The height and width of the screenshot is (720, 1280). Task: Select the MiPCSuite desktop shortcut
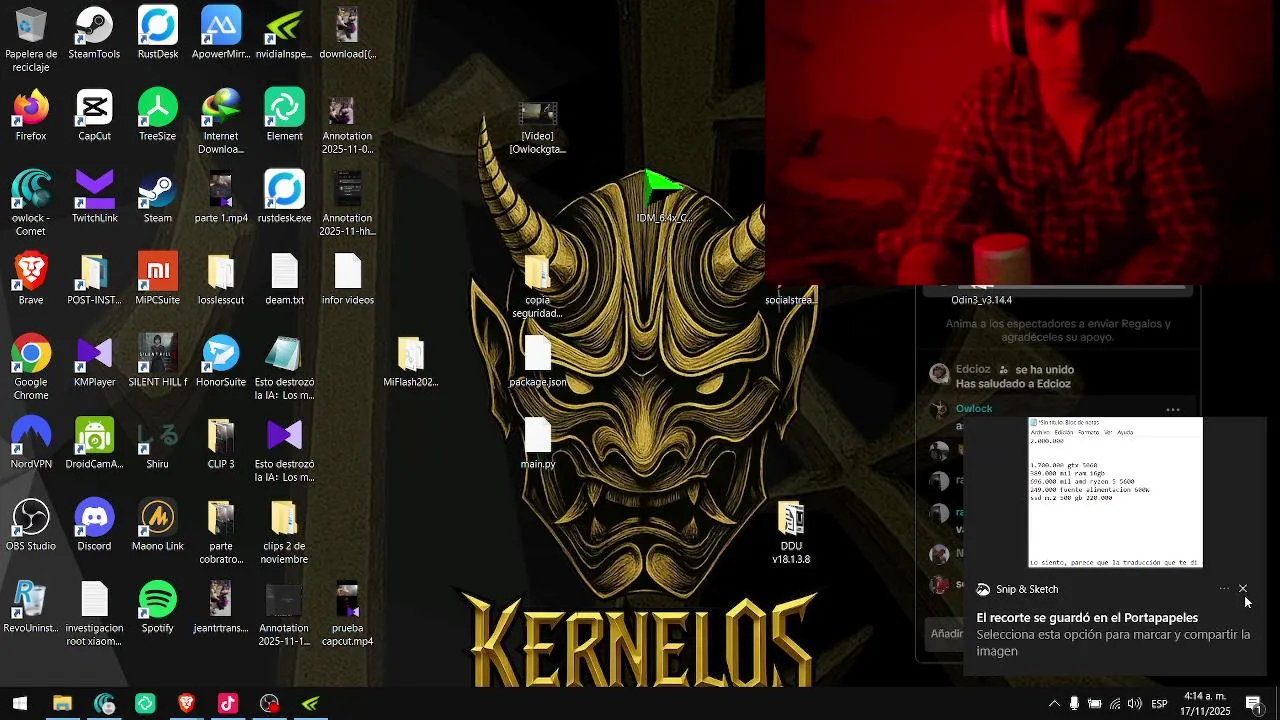[x=158, y=279]
